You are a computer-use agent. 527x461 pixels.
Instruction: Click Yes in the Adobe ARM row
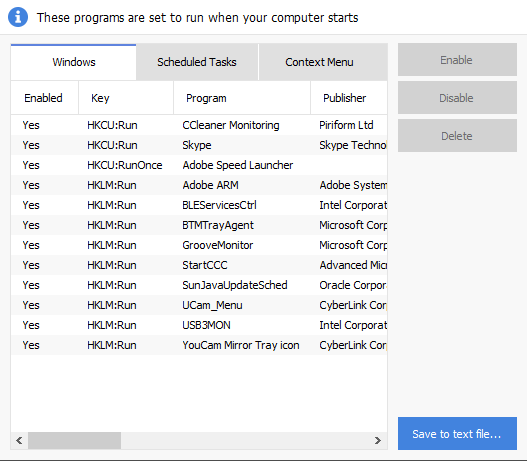tap(31, 185)
